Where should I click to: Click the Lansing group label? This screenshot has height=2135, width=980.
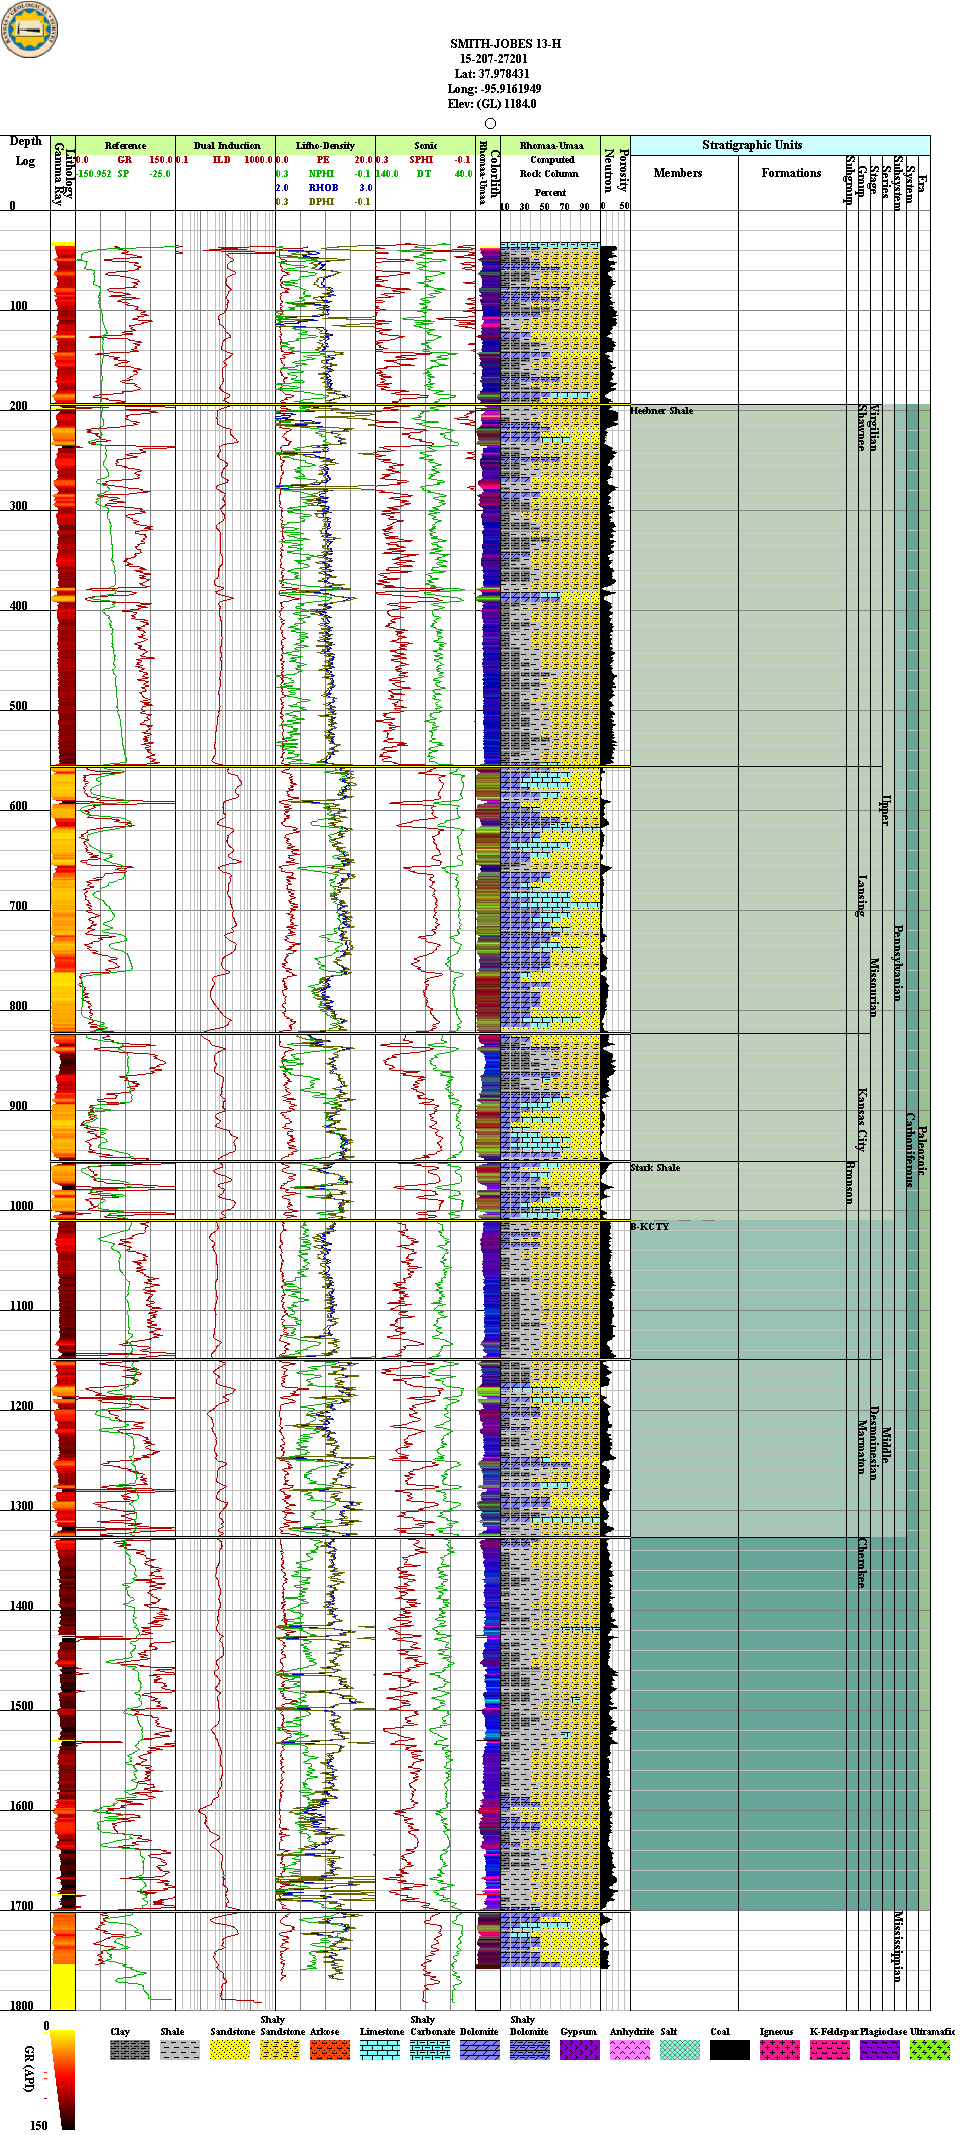point(862,896)
